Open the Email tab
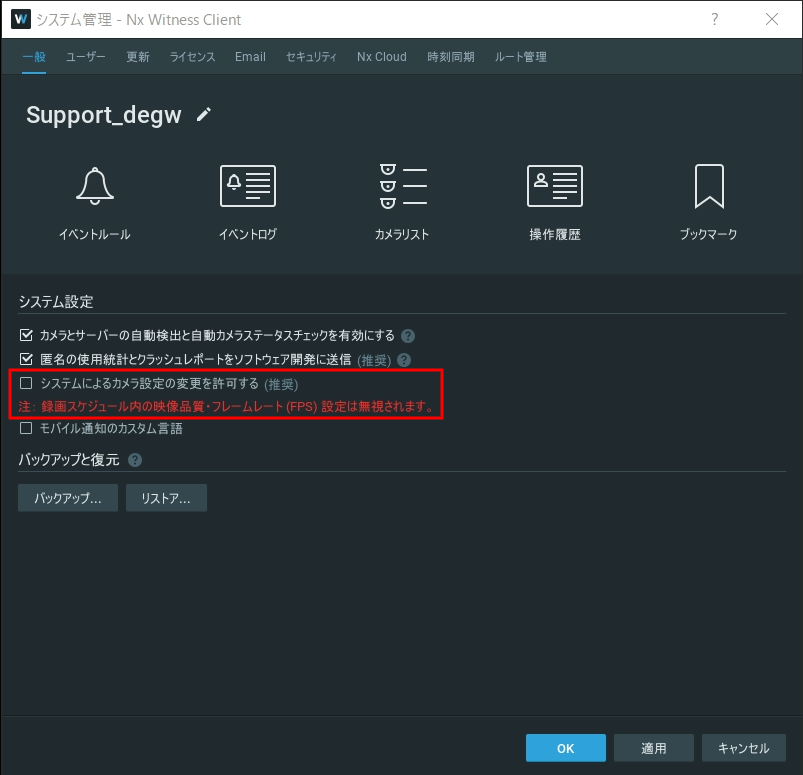Image resolution: width=803 pixels, height=775 pixels. pos(250,57)
